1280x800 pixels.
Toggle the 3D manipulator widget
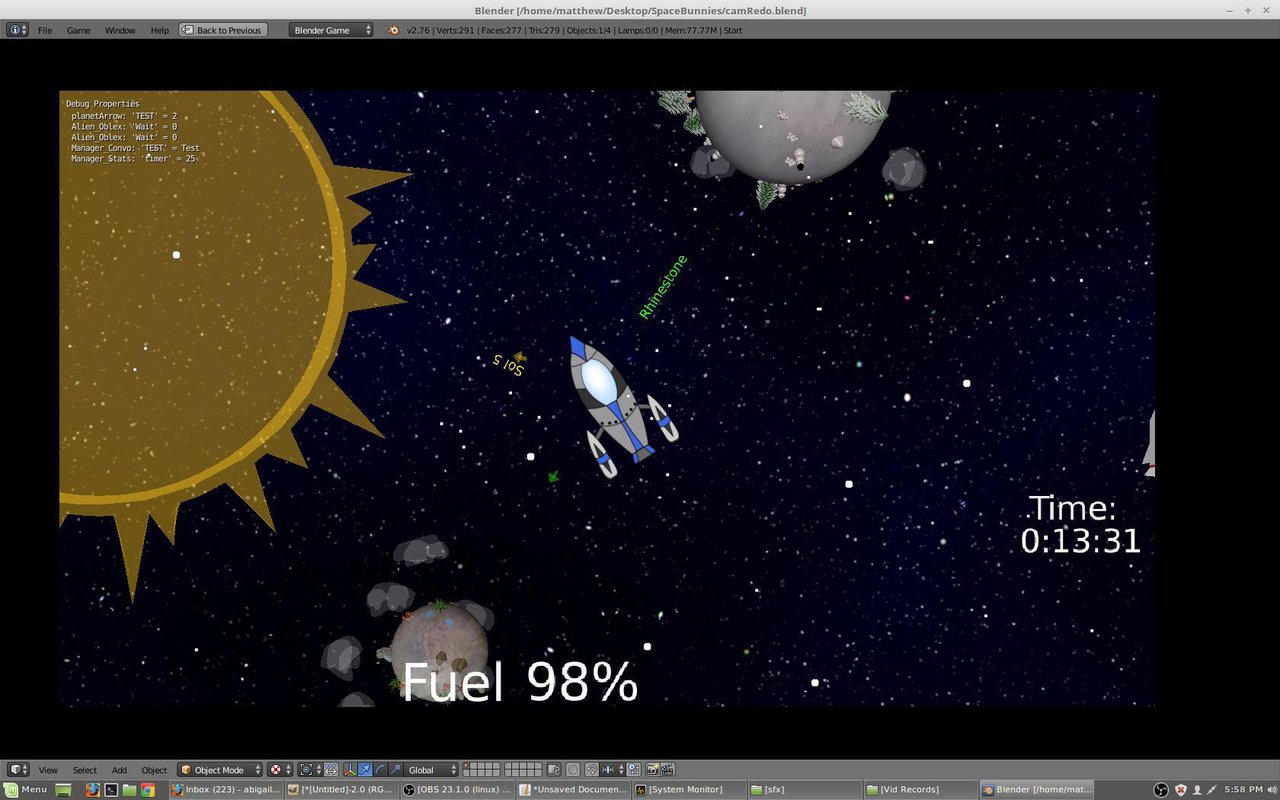(350, 770)
